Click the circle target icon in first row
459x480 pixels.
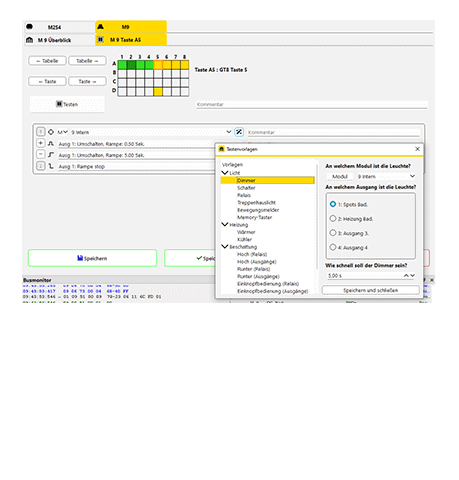click(x=51, y=132)
